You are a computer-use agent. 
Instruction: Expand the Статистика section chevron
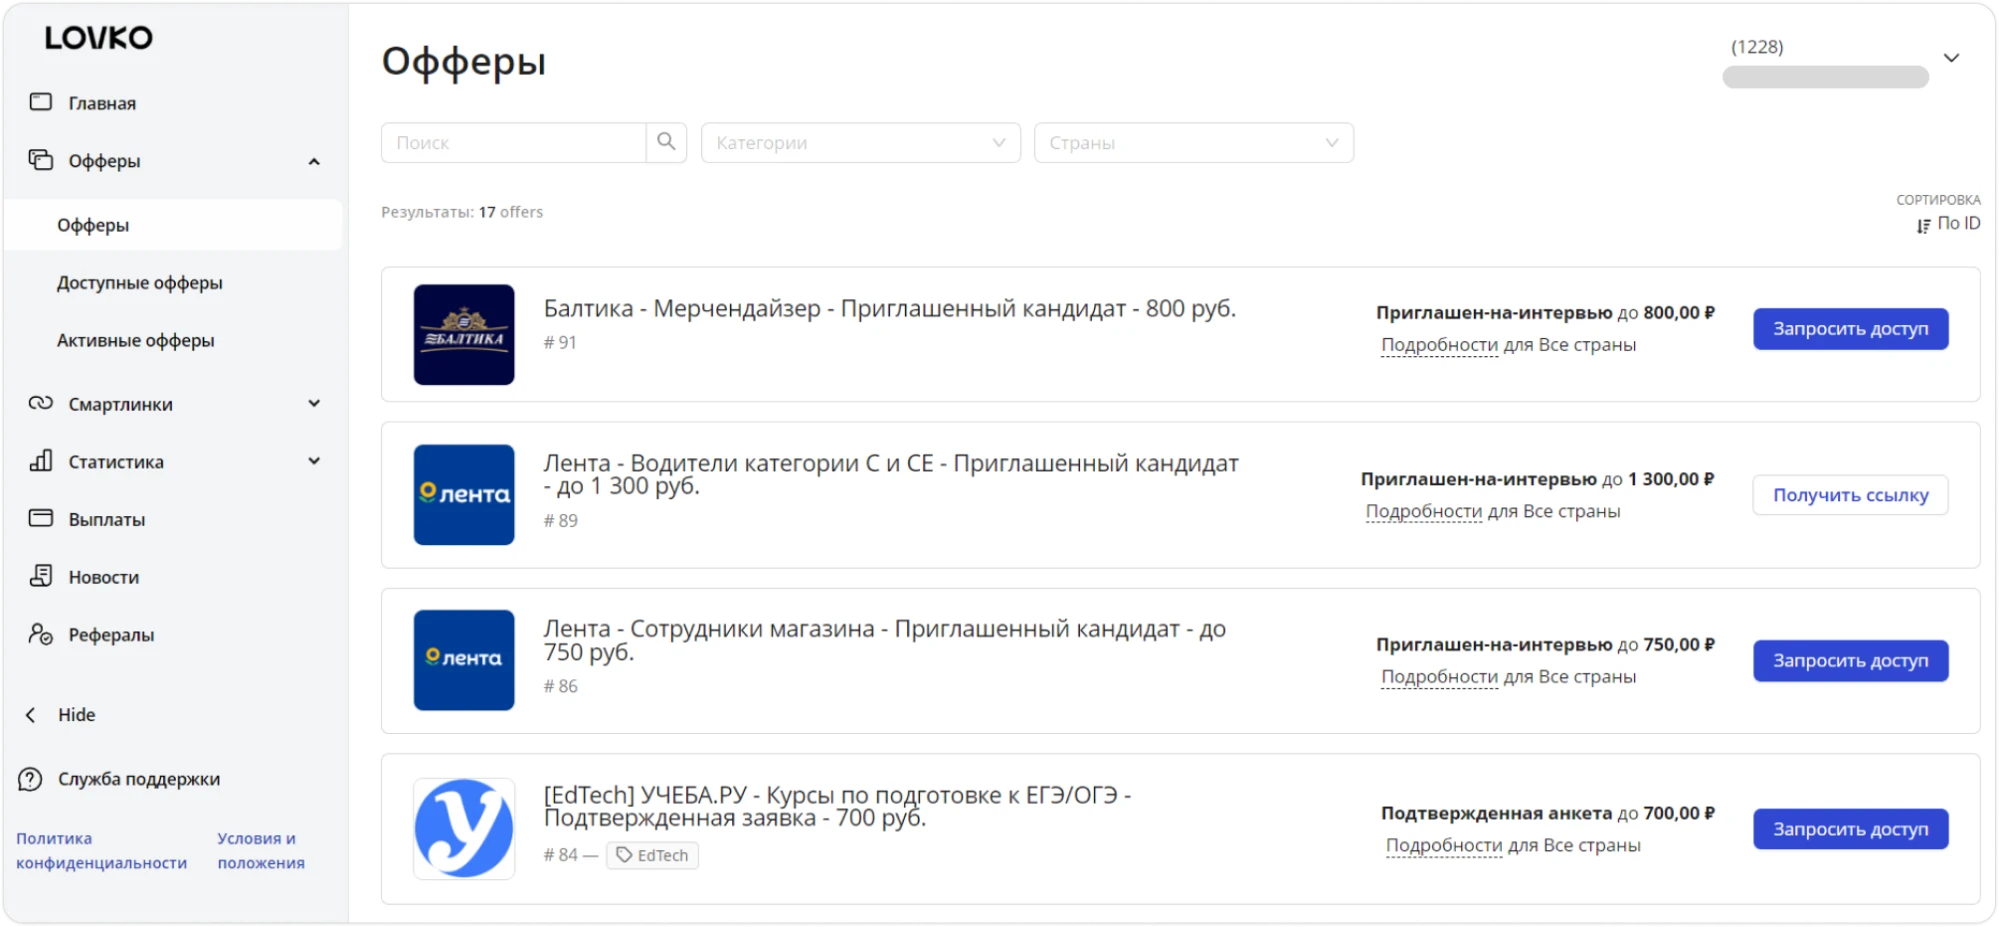314,461
